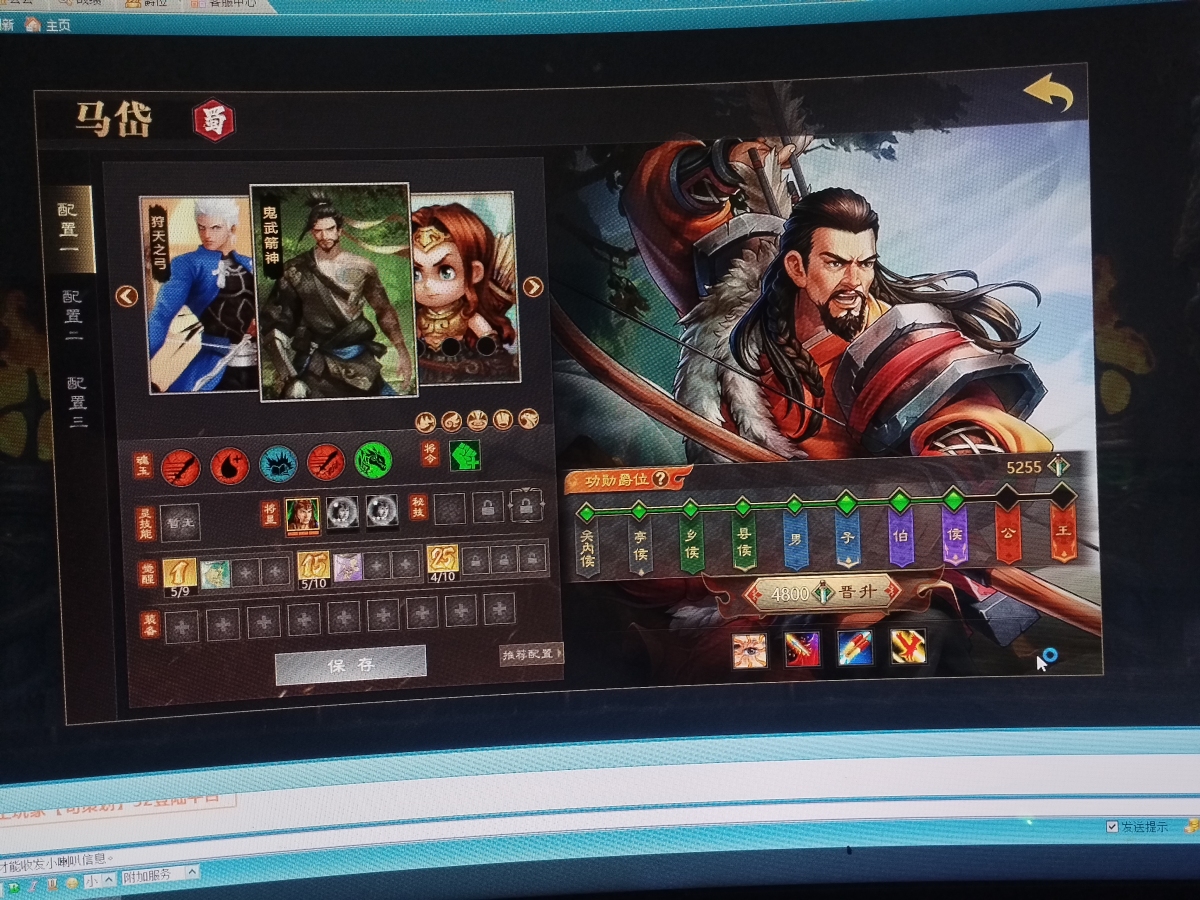The image size is (1200, 900).
Task: Click the red-purple arrow skill icon
Action: coord(802,649)
